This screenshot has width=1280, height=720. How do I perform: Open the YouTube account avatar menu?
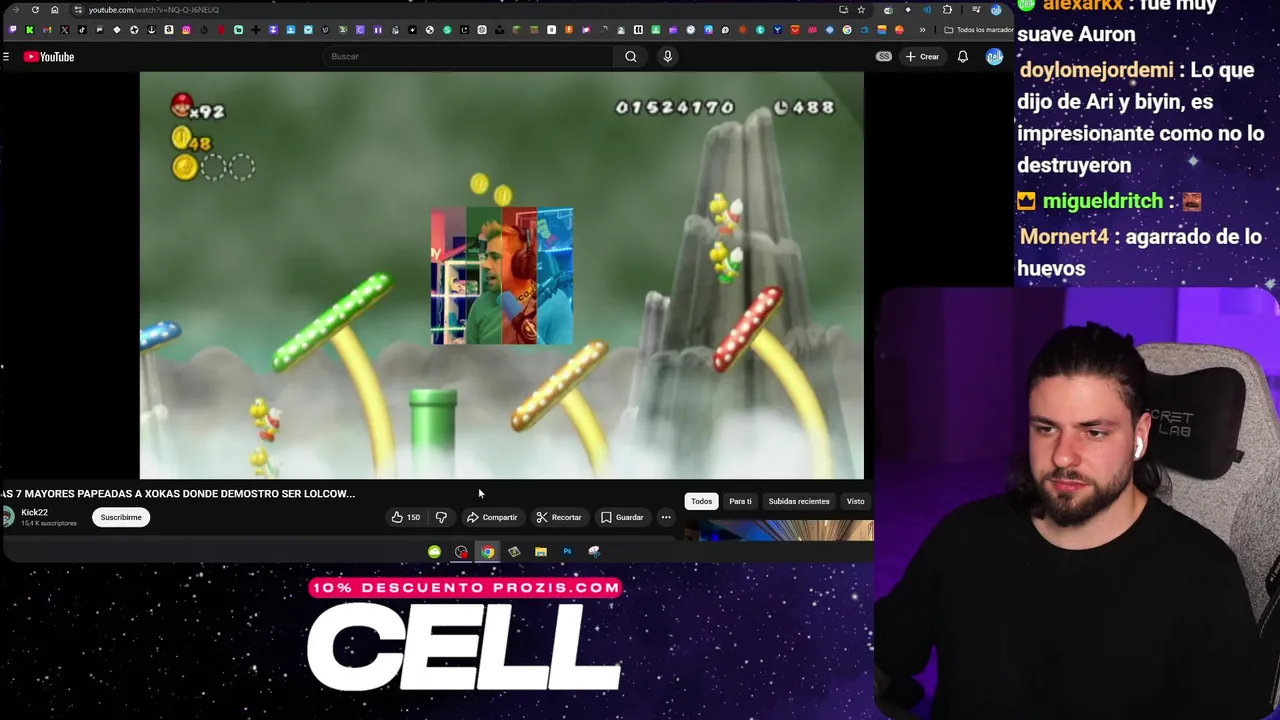(994, 57)
